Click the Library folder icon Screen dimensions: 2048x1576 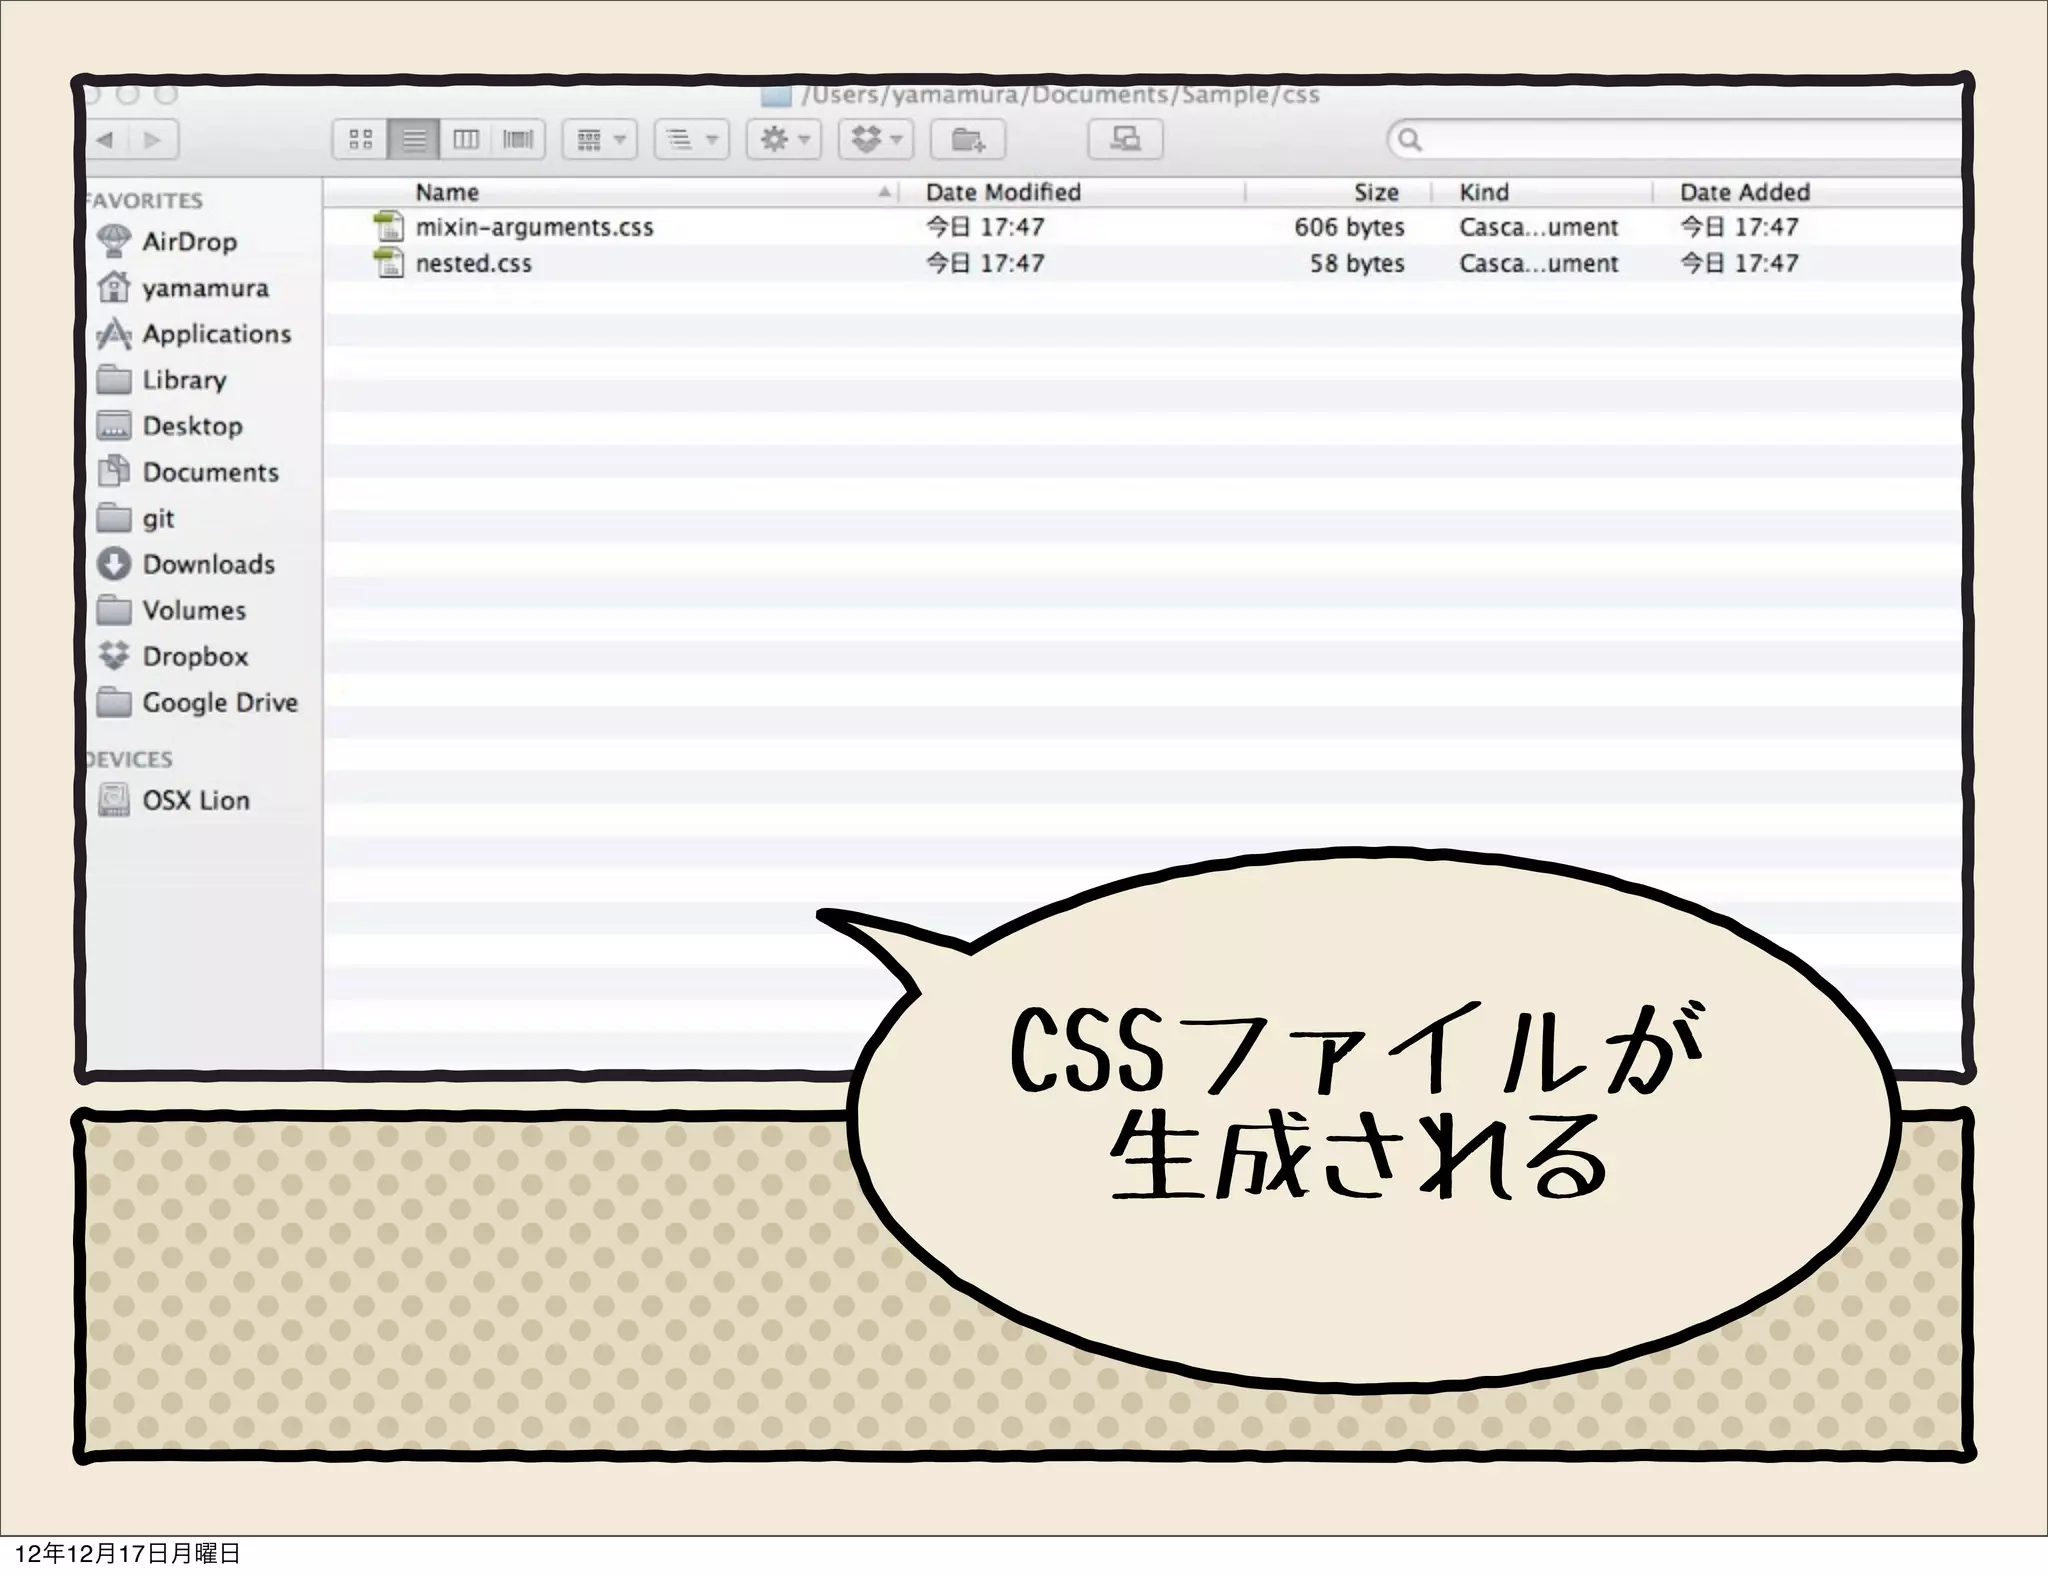(x=114, y=380)
